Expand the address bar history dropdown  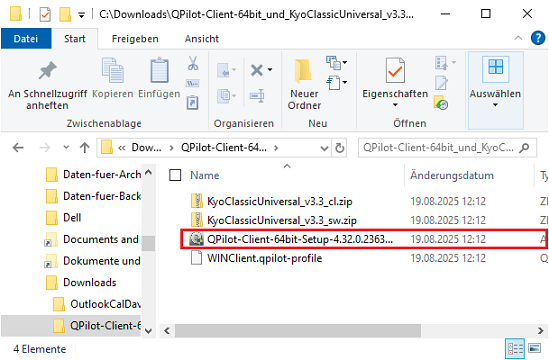(x=325, y=148)
